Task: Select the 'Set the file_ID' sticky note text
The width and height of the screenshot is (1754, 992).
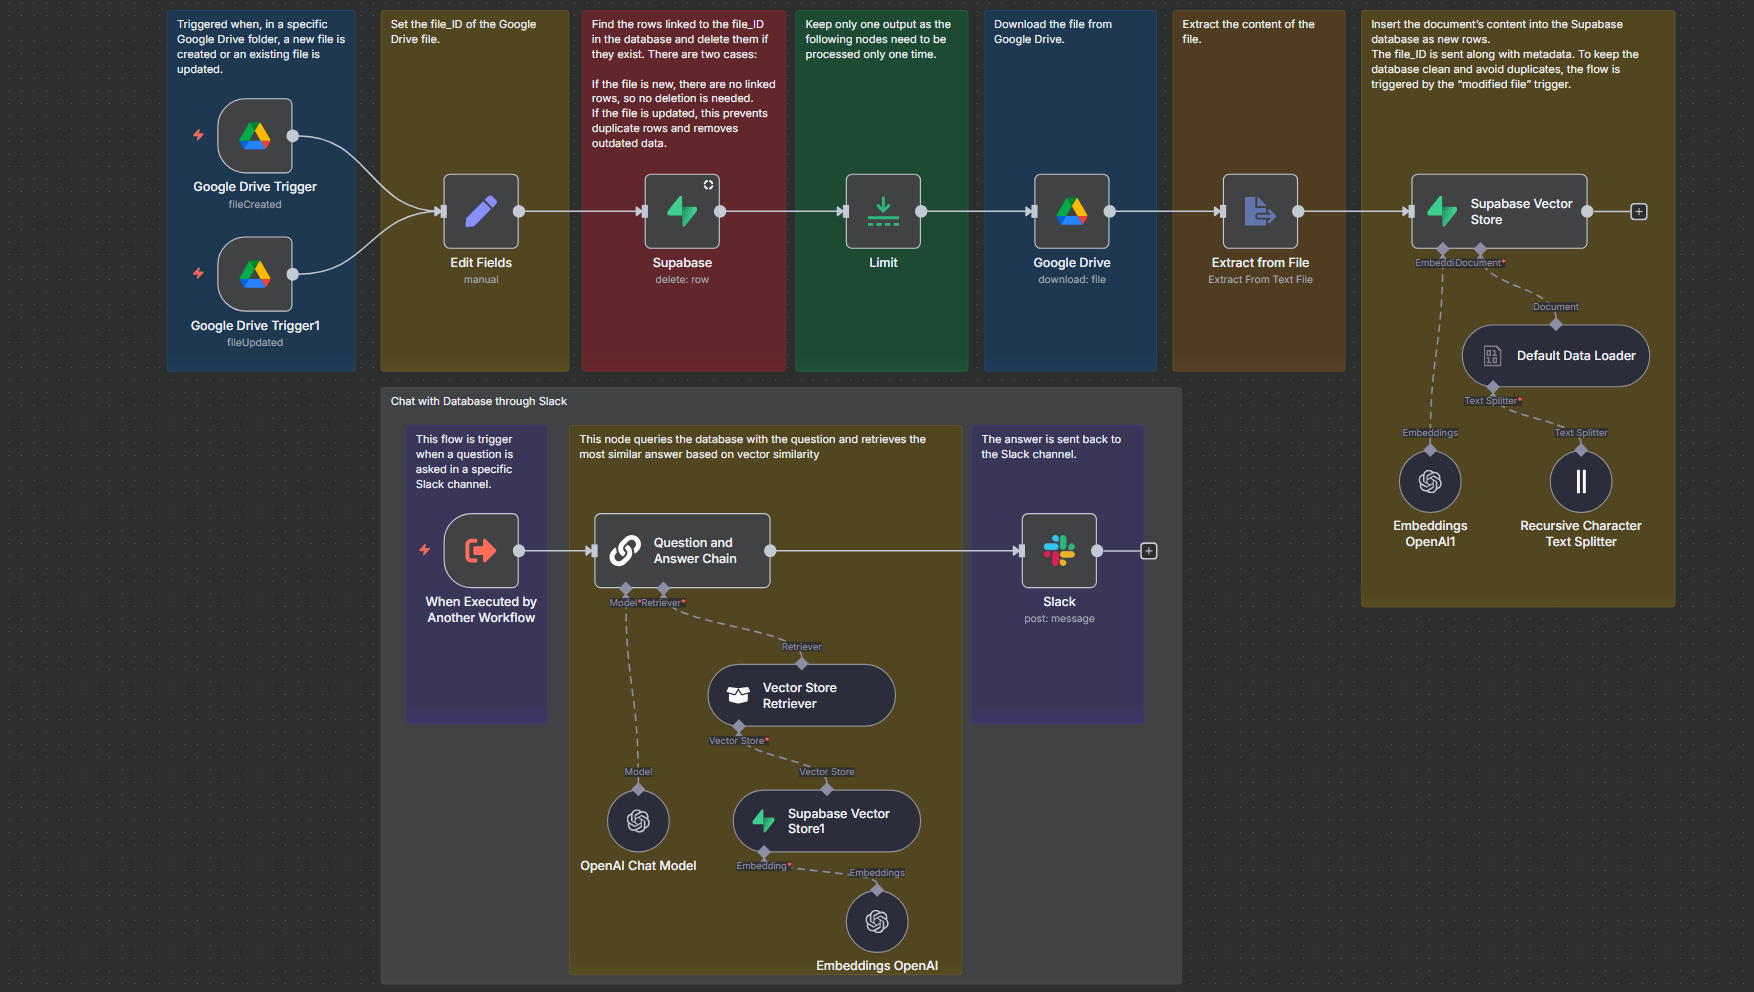Action: (x=463, y=32)
